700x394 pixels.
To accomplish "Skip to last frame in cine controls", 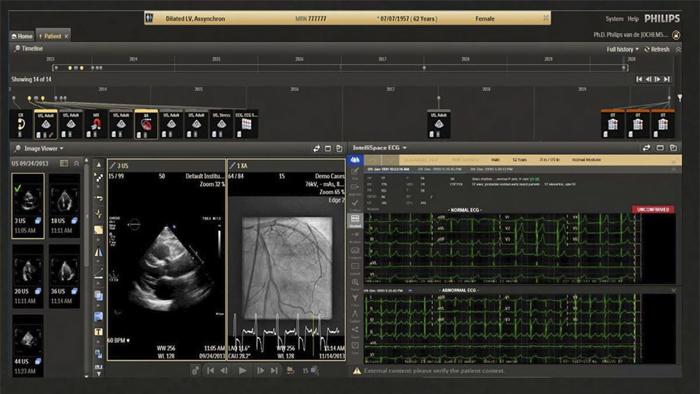I will click(275, 370).
